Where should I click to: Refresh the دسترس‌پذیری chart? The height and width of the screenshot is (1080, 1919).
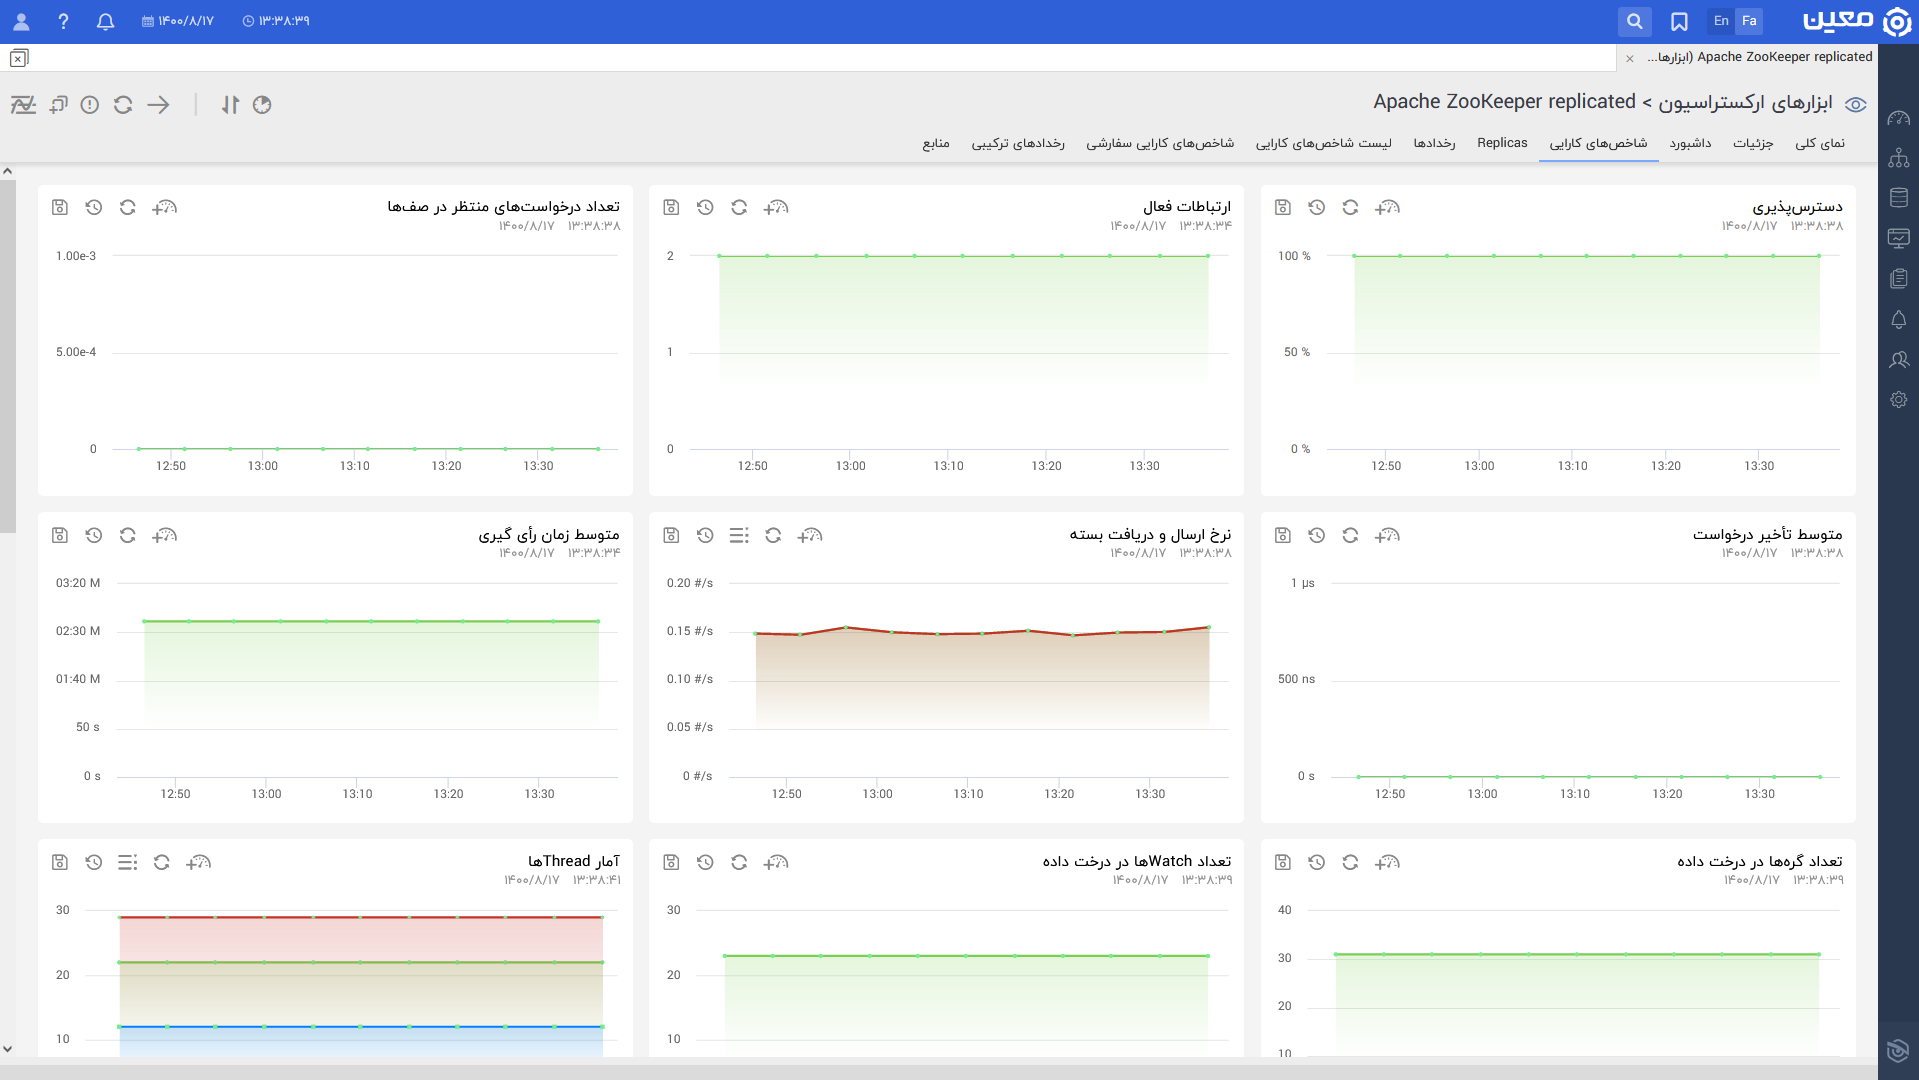coord(1350,207)
